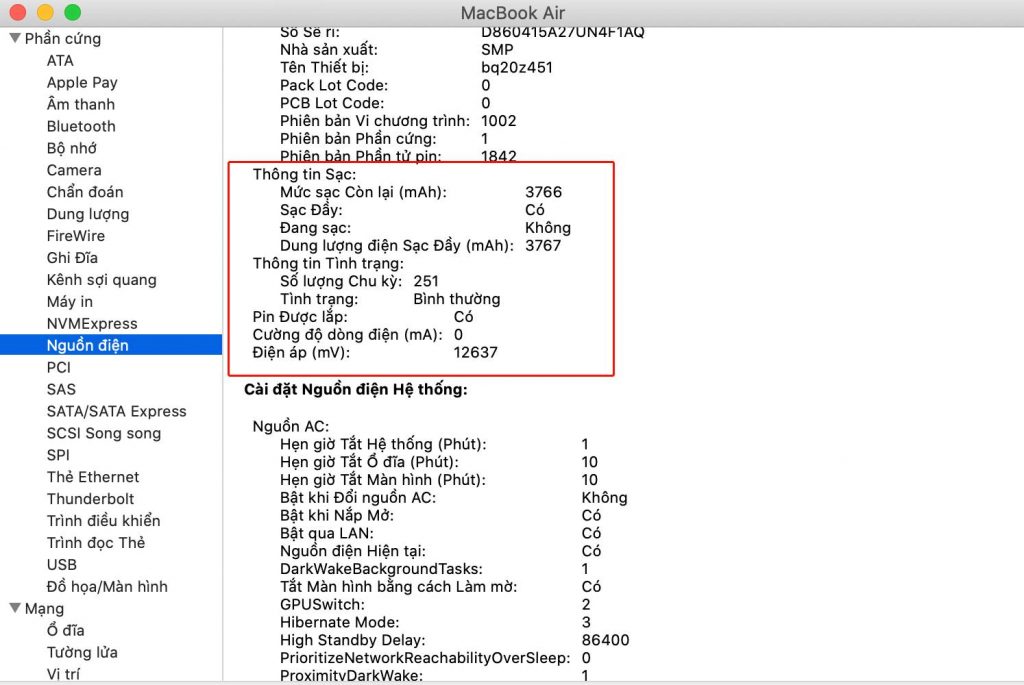The height and width of the screenshot is (685, 1024).
Task: Open Ổ đĩa under Mạng
Action: tap(65, 630)
